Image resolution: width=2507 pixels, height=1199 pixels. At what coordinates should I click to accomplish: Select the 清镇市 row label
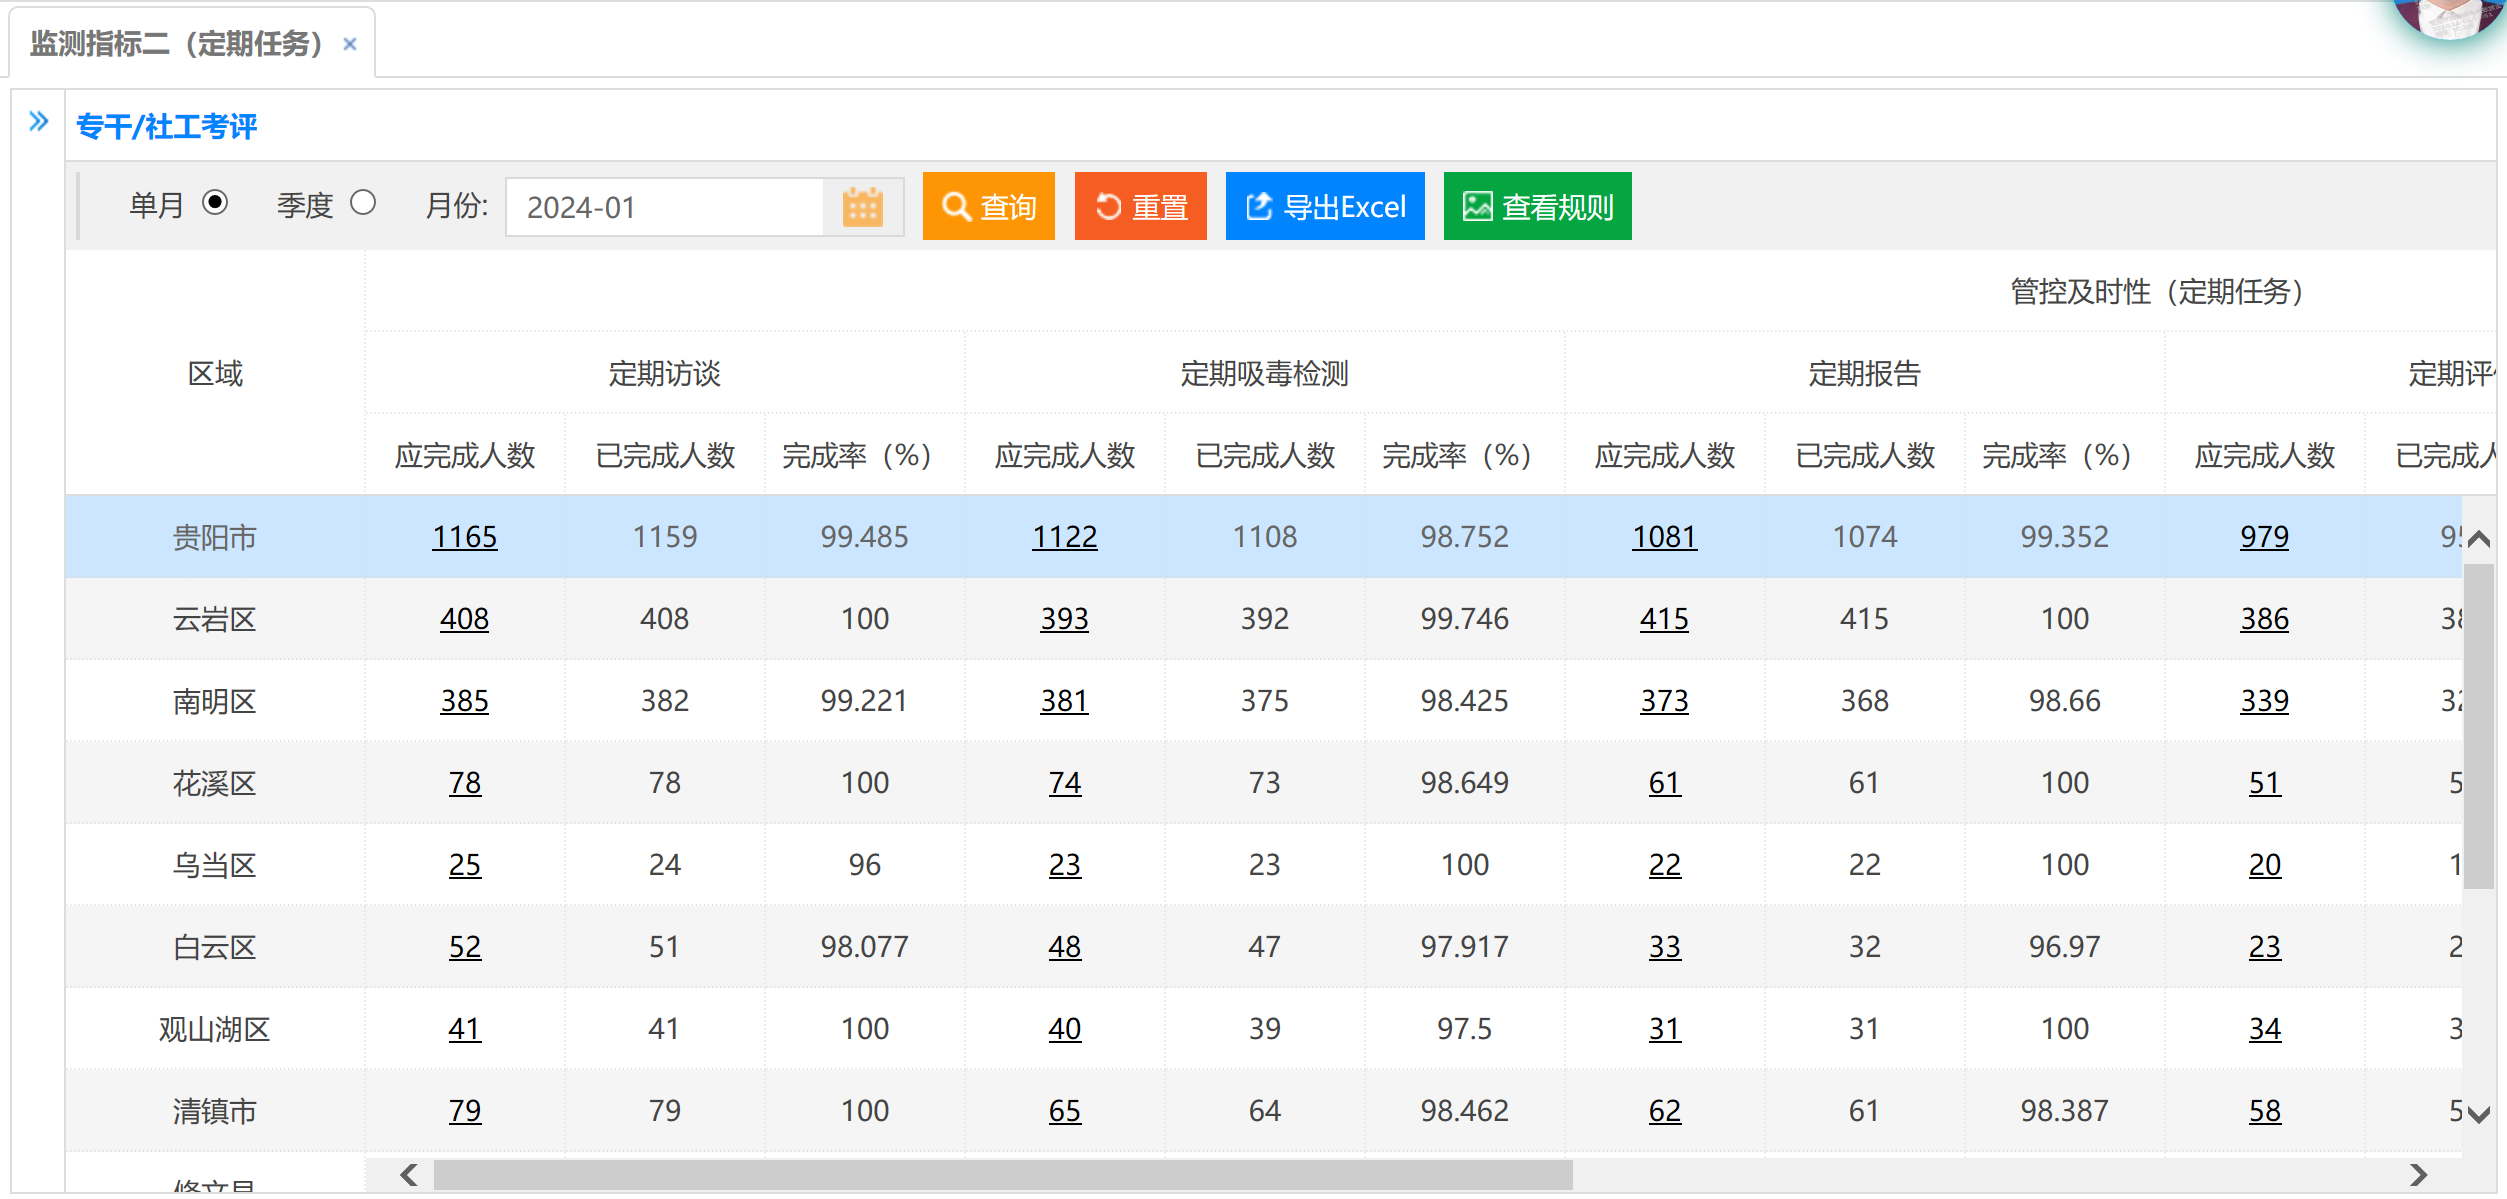point(215,1112)
